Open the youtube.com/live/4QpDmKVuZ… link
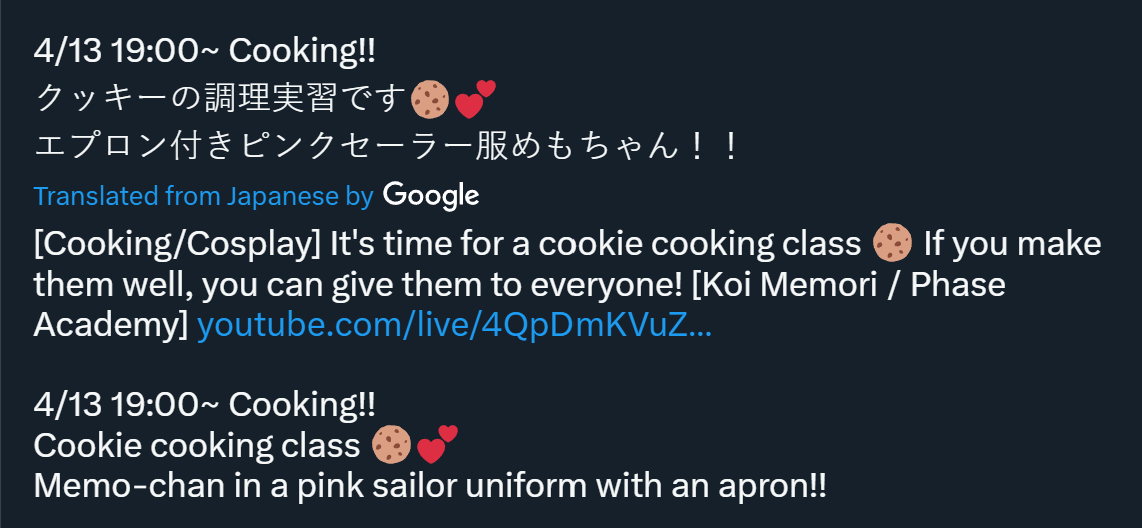 [454, 326]
